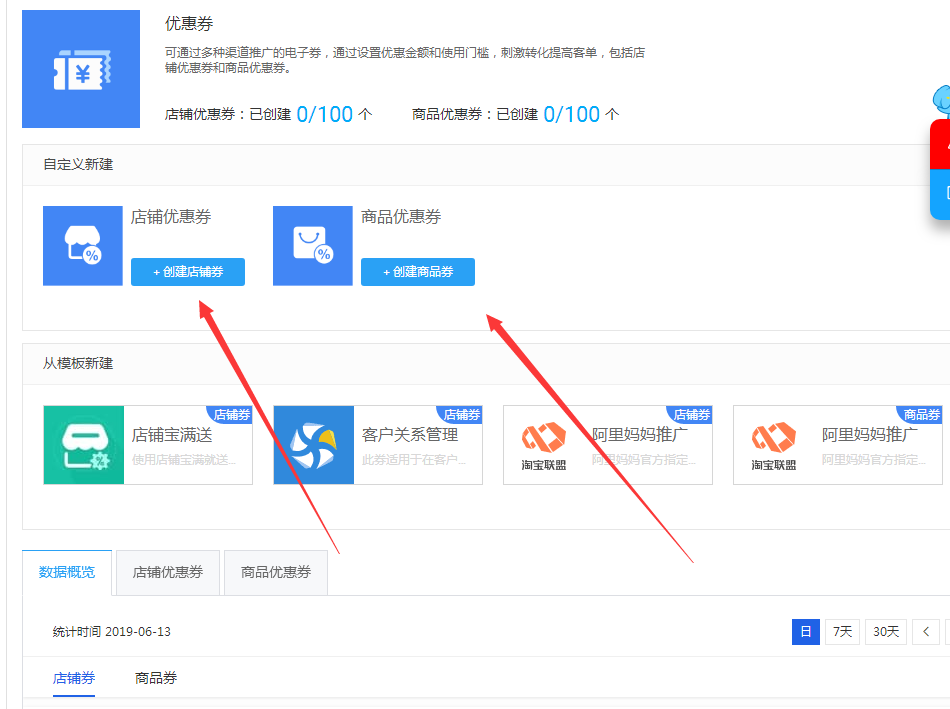
Task: Click the red floating sidebar widget
Action: 940,144
